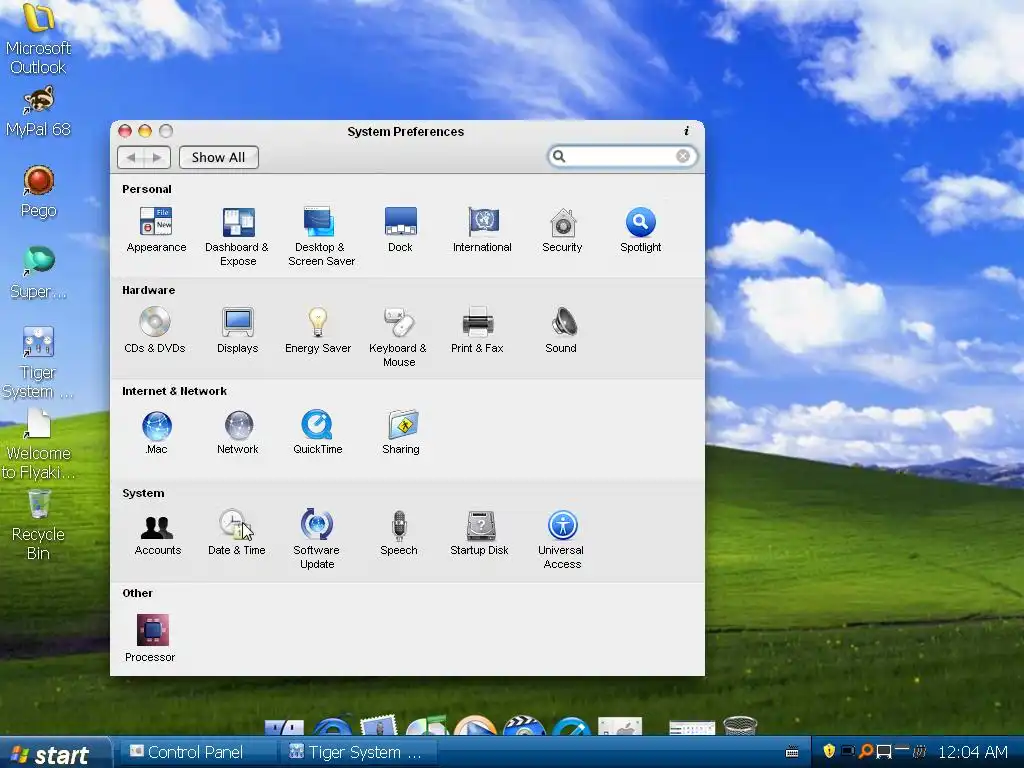Open Date & Time preferences
The width and height of the screenshot is (1024, 768).
(x=236, y=533)
